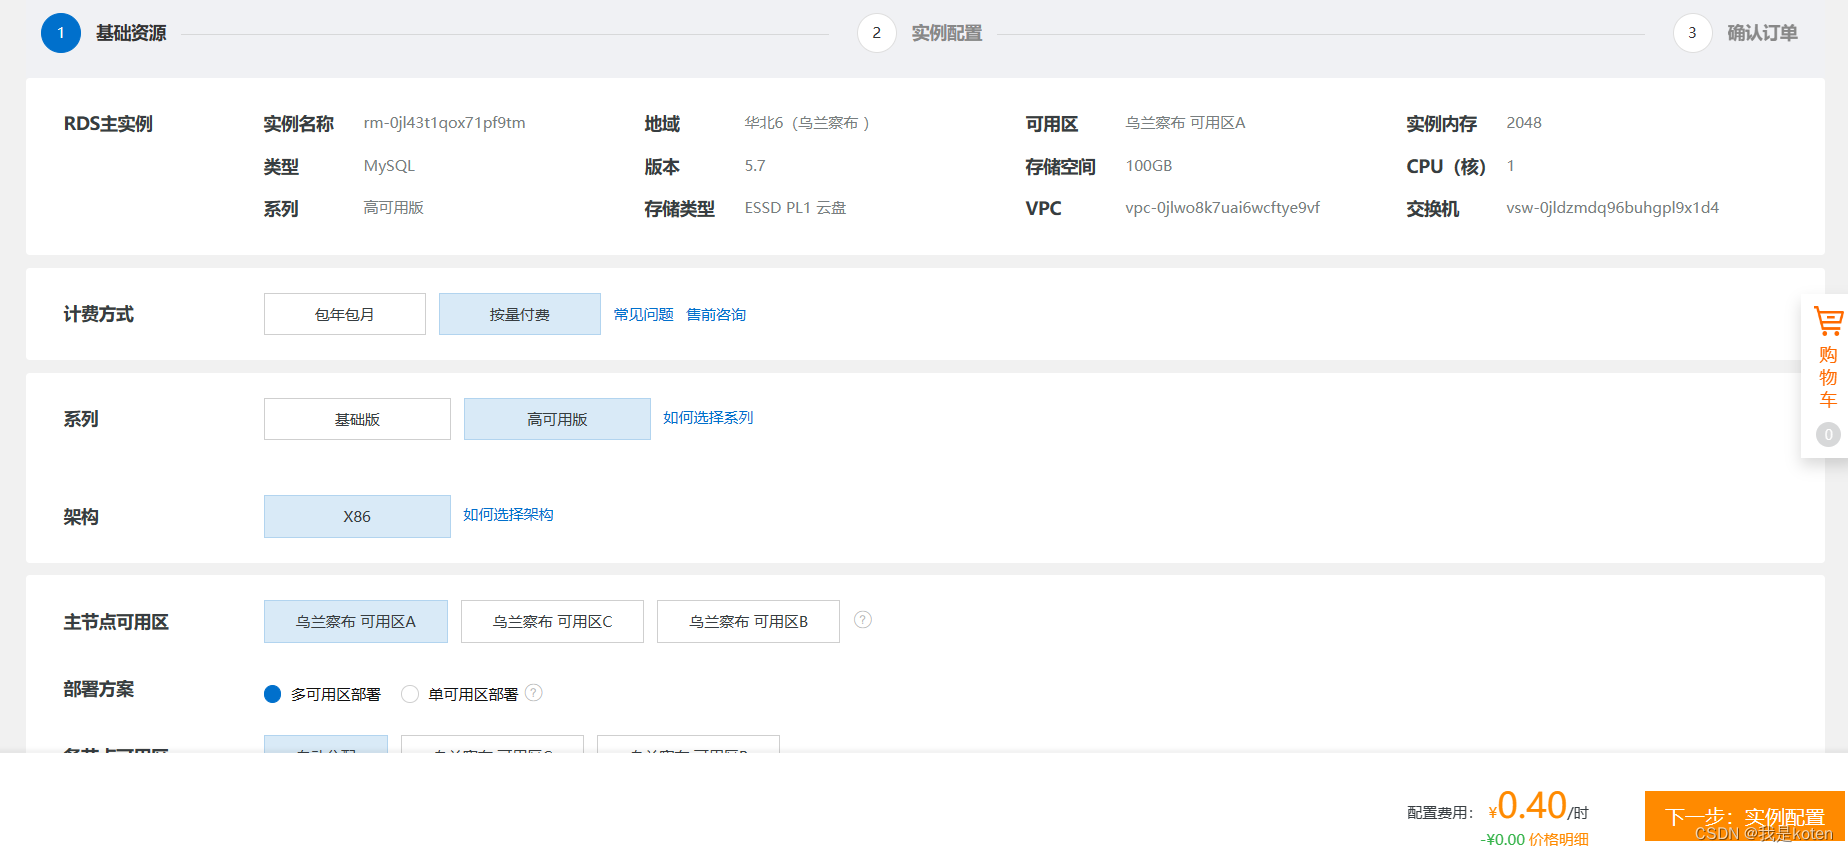This screenshot has width=1848, height=852.
Task: Click version value 5.7
Action: coord(754,166)
